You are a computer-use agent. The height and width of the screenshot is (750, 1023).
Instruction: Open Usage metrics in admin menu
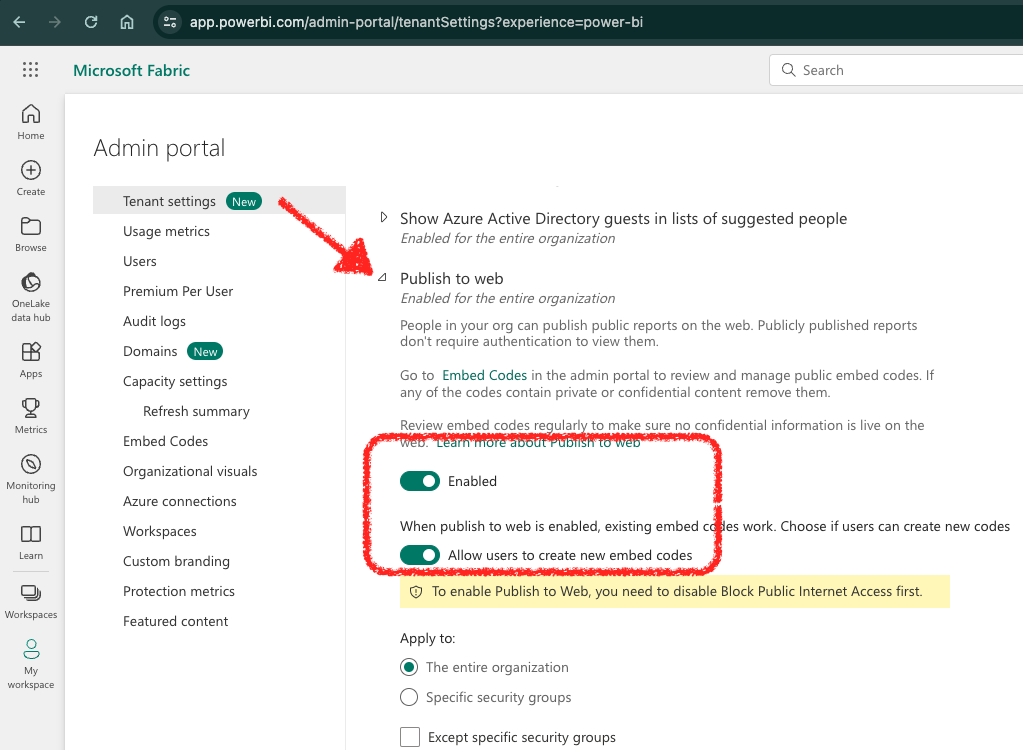(x=166, y=232)
